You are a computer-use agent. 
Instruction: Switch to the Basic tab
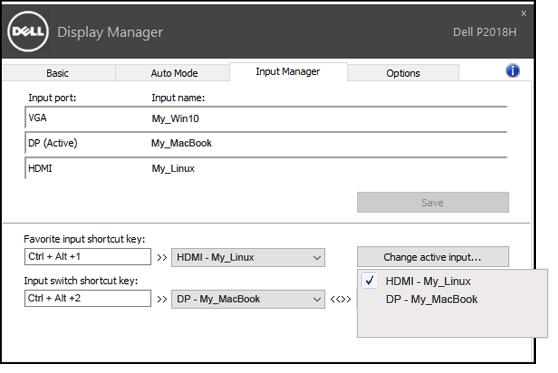click(x=59, y=73)
